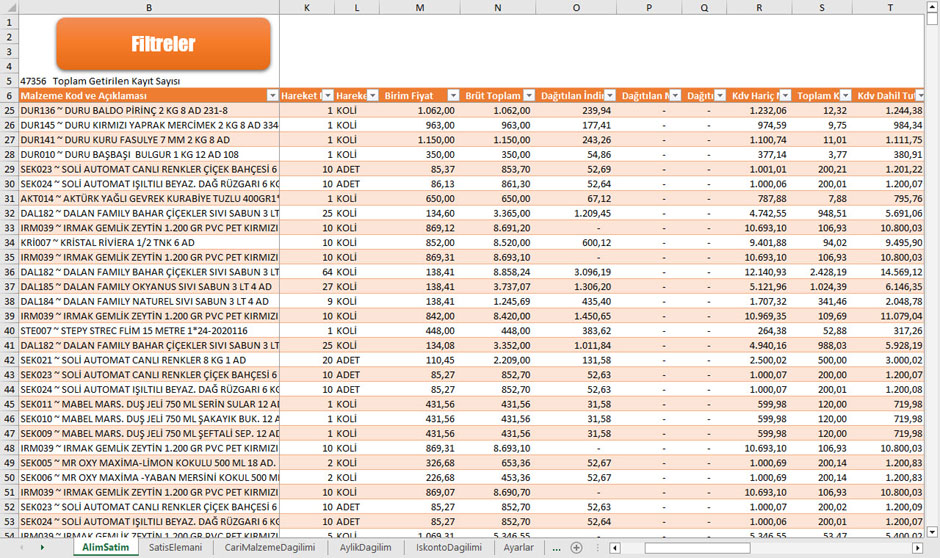
Task: Click the previous sheet navigation arrow
Action: (22, 547)
